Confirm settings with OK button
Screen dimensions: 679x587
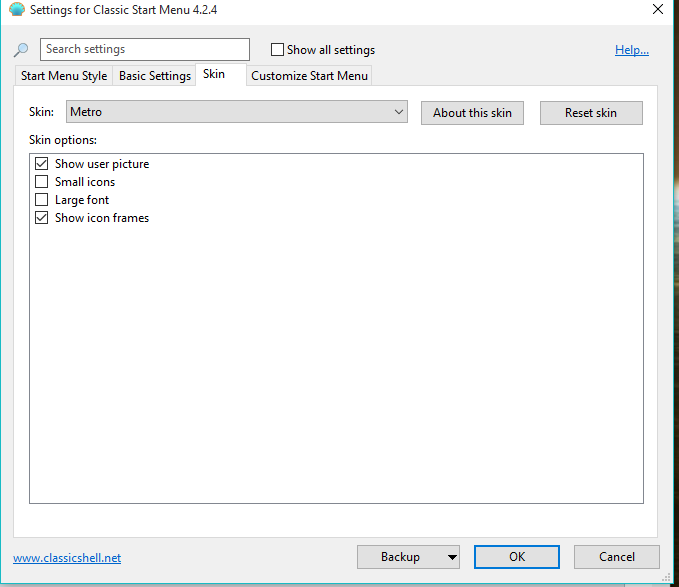coord(517,557)
